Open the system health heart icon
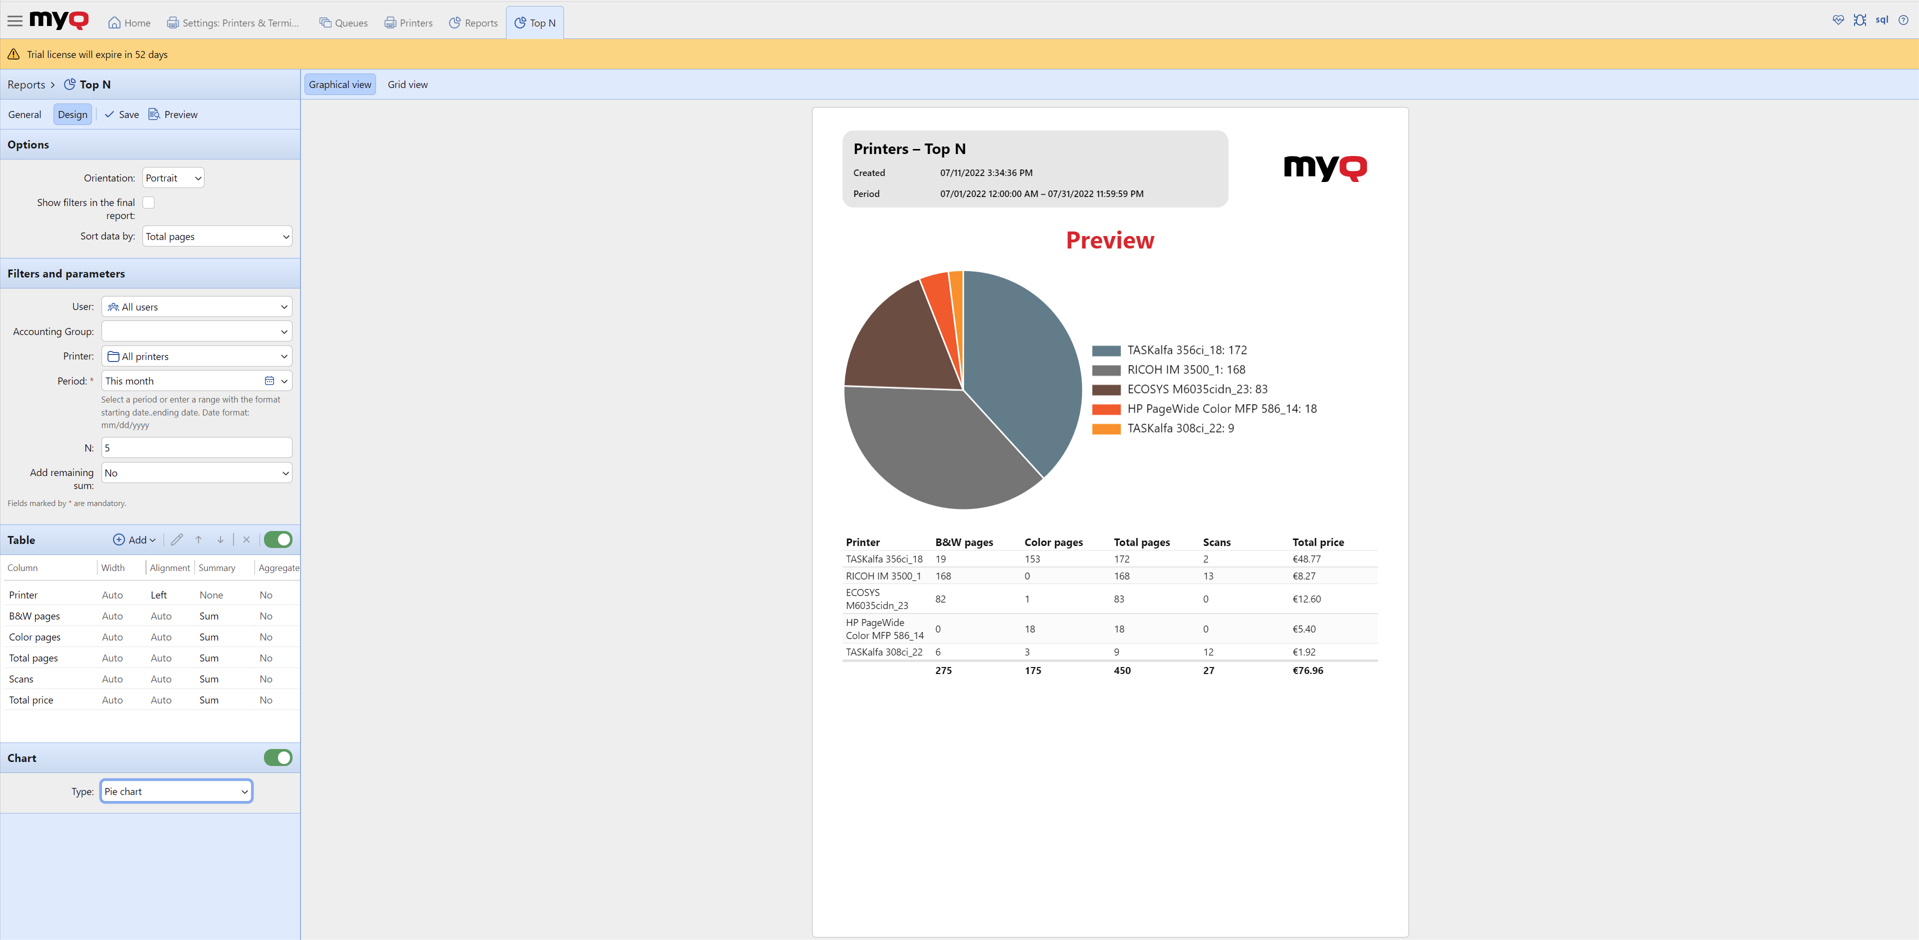The width and height of the screenshot is (1919, 940). 1838,20
